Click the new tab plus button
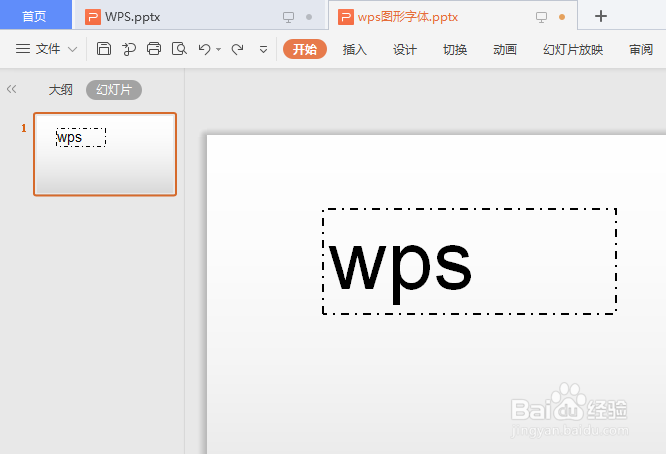 [x=601, y=16]
